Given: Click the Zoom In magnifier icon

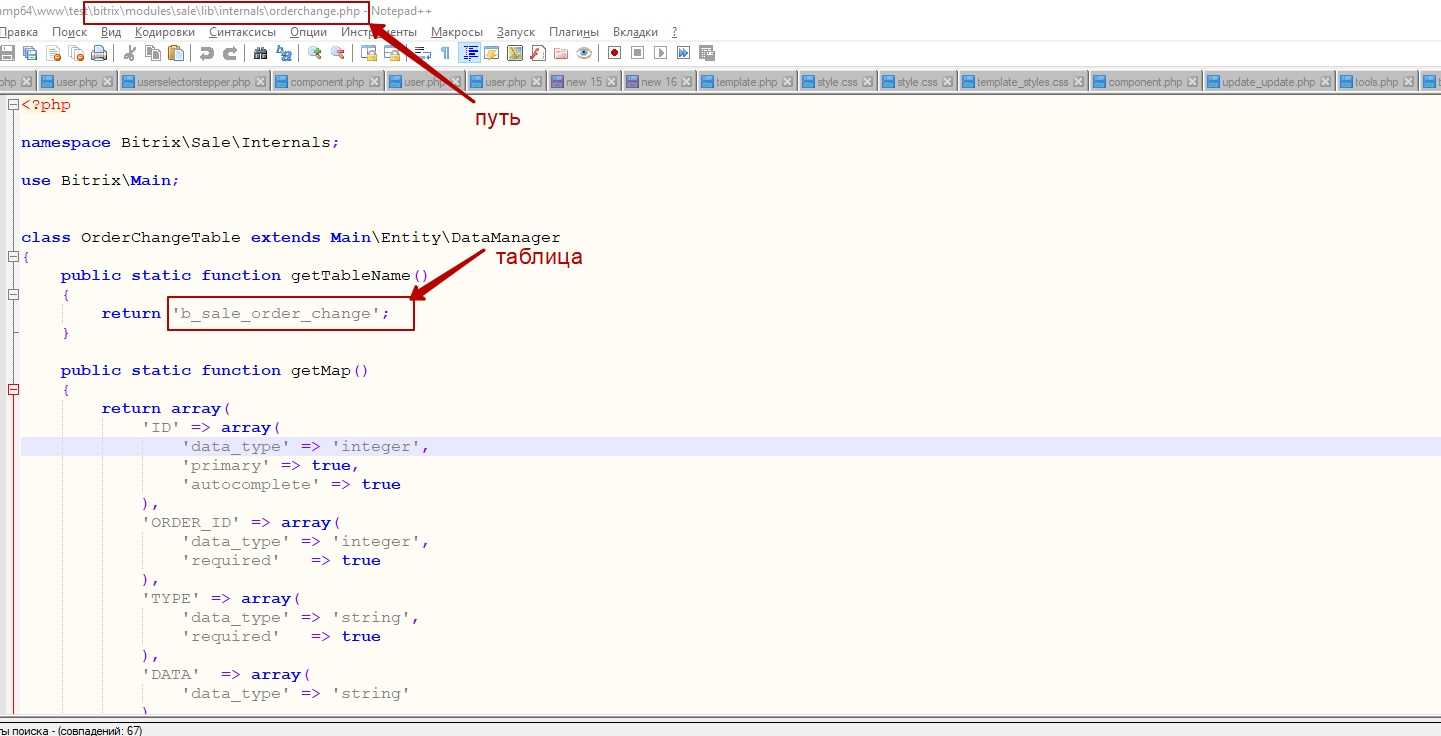Looking at the screenshot, I should click(x=315, y=53).
